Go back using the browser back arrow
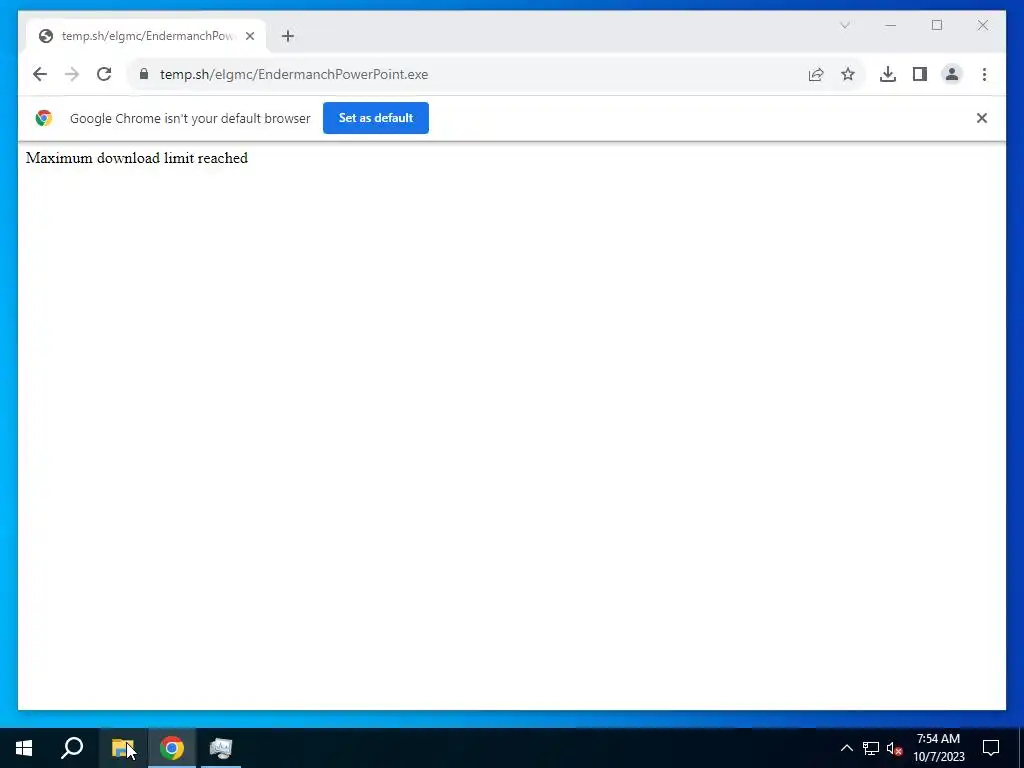Screen dimensions: 1024x768 click(x=40, y=74)
